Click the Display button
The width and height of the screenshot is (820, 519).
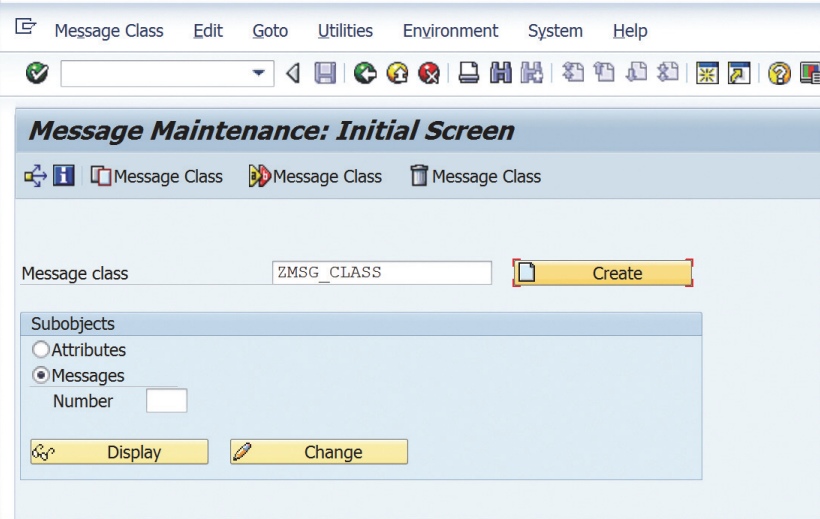[119, 452]
